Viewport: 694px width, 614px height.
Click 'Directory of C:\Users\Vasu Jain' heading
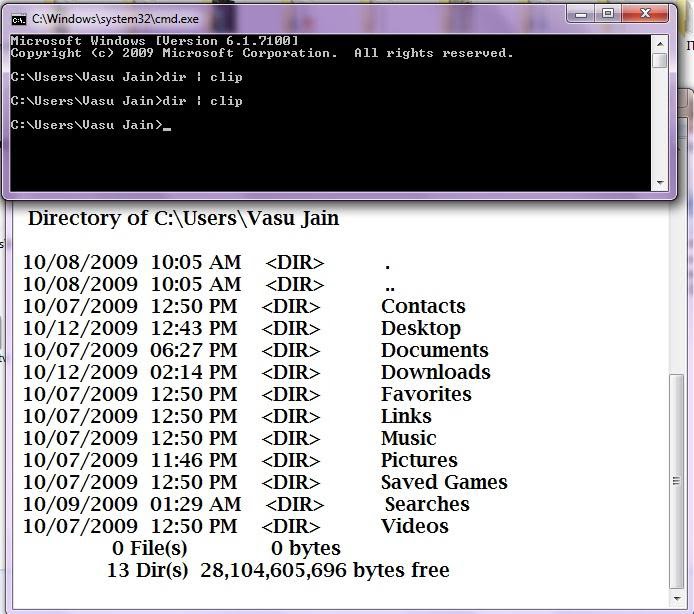183,218
